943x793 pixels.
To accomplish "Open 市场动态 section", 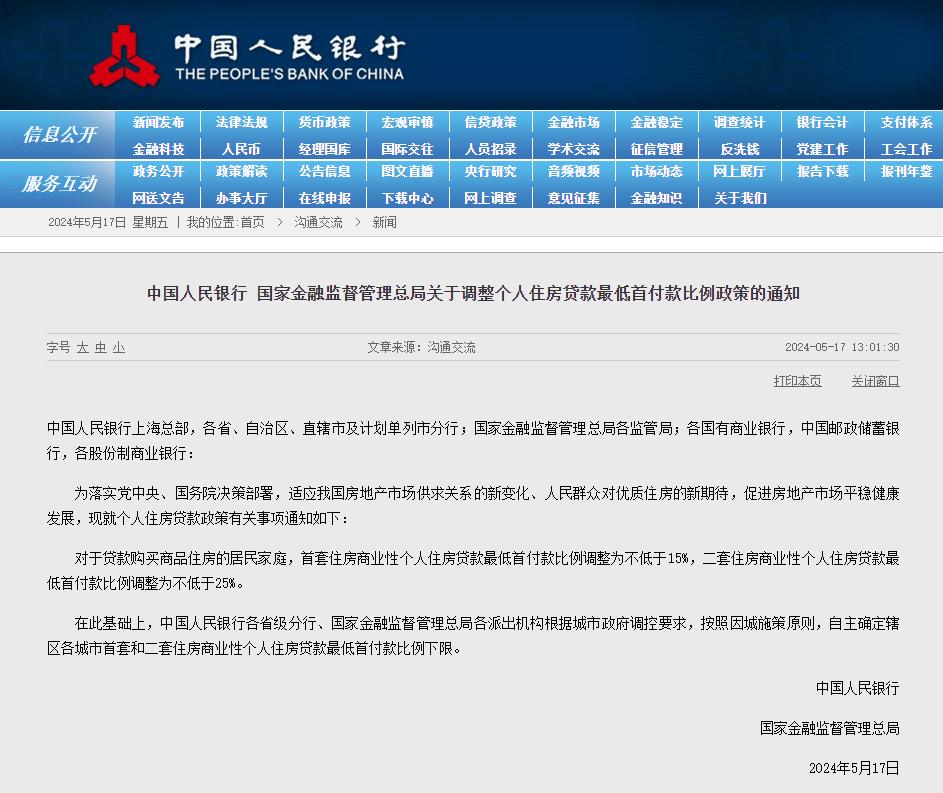I will coord(656,171).
